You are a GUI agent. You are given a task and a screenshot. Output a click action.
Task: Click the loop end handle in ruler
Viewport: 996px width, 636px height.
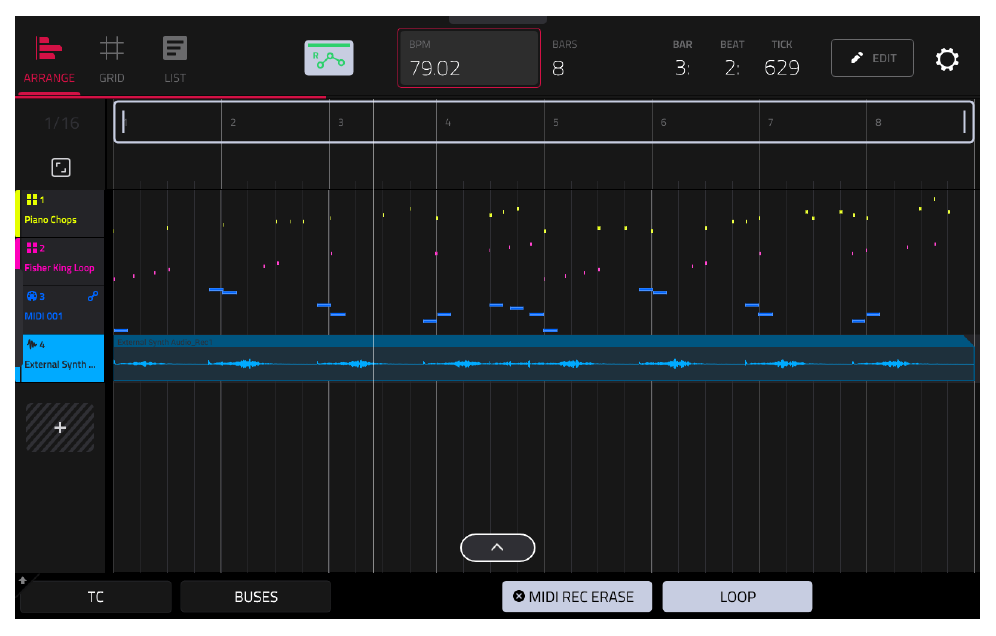(964, 122)
